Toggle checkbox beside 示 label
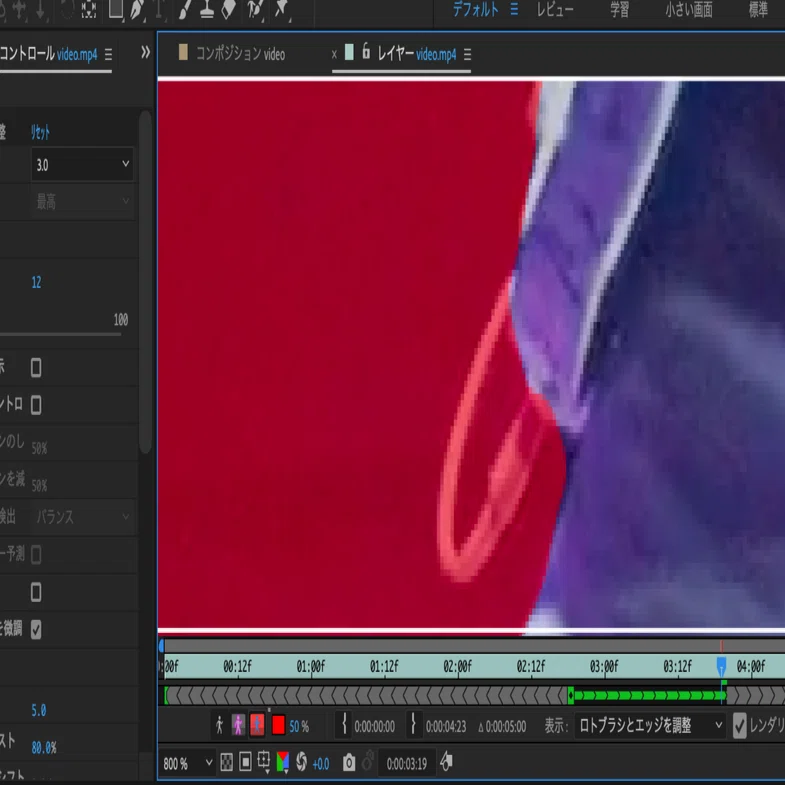Viewport: 785px width, 785px height. [36, 367]
